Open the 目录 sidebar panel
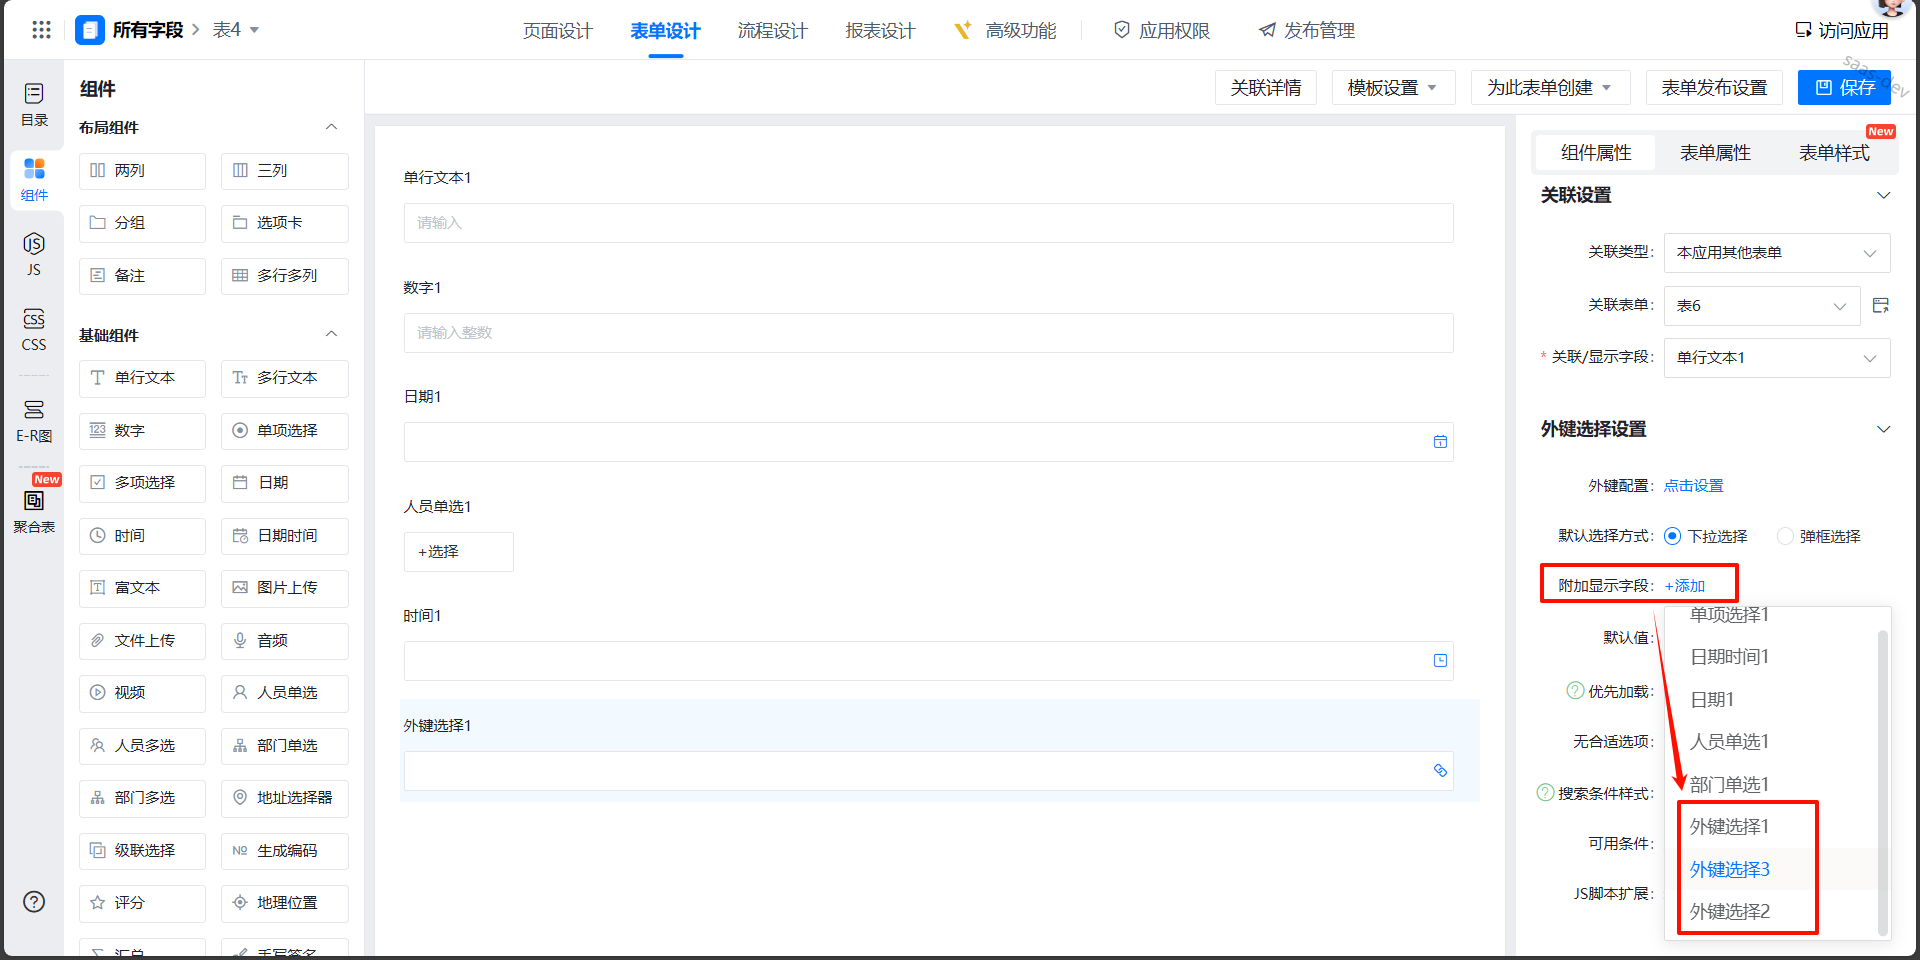 [x=34, y=104]
